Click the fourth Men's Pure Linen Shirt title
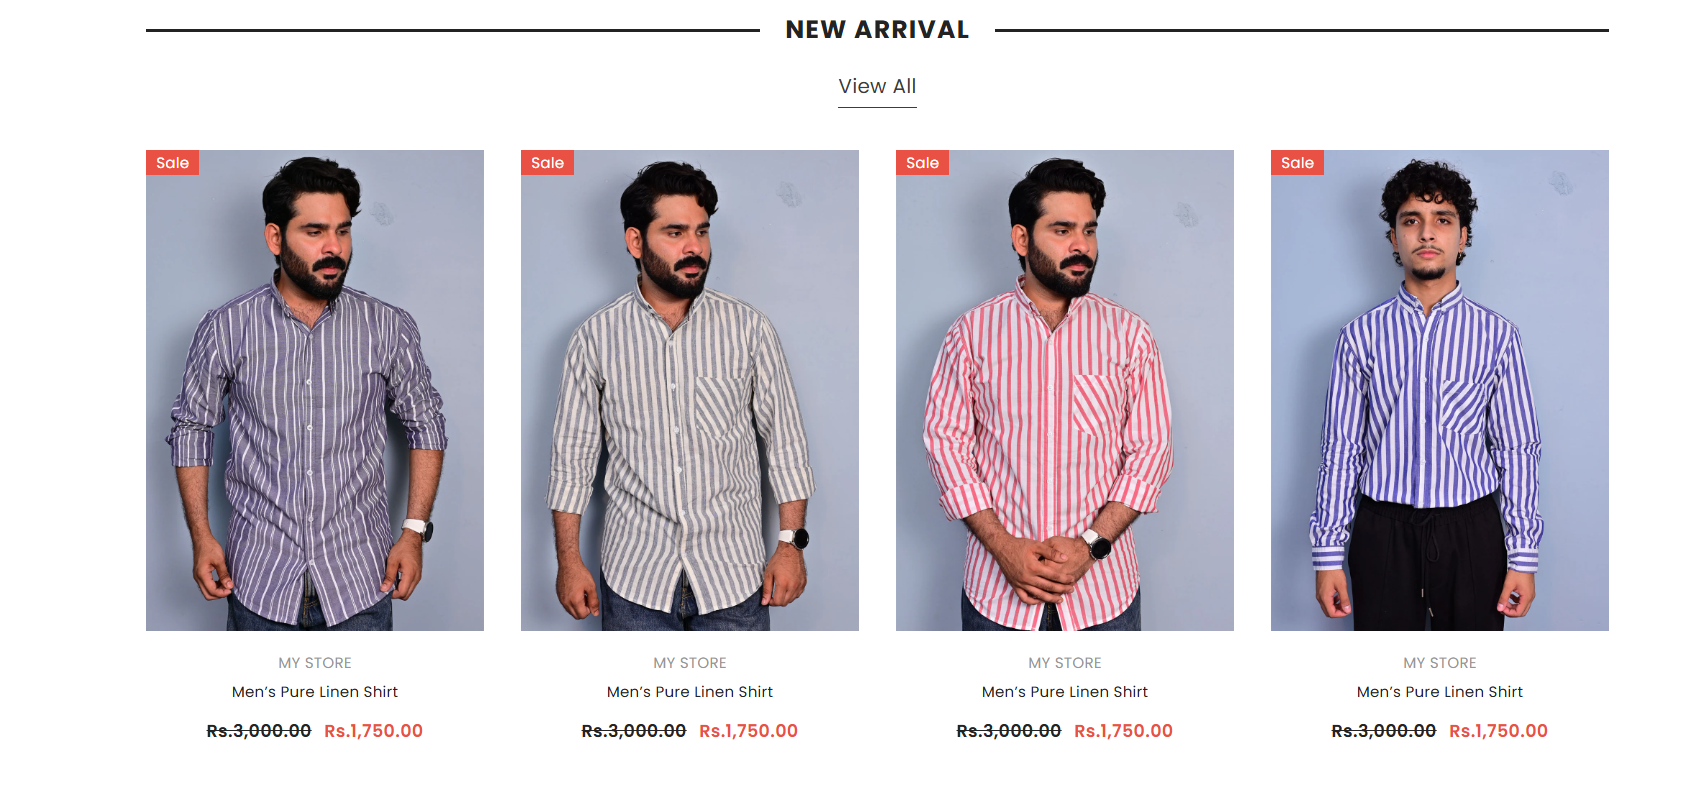The image size is (1696, 800). pyautogui.click(x=1440, y=692)
